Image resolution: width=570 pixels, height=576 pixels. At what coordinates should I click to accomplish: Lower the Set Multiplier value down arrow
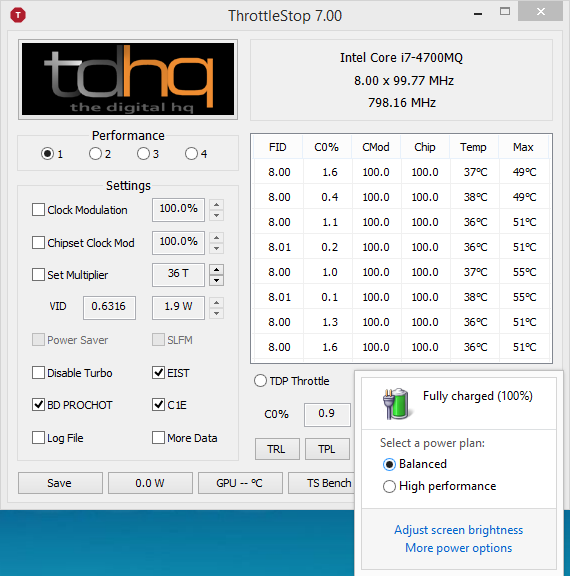pyautogui.click(x=217, y=281)
